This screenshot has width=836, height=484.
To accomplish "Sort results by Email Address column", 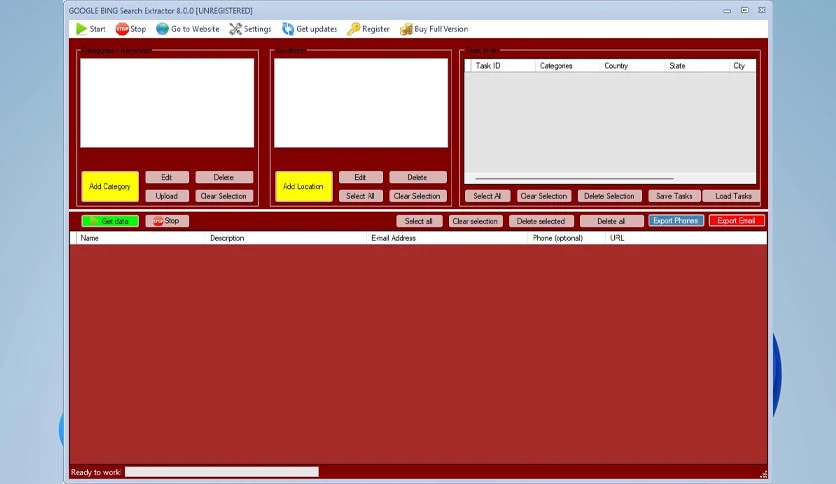I will [447, 238].
